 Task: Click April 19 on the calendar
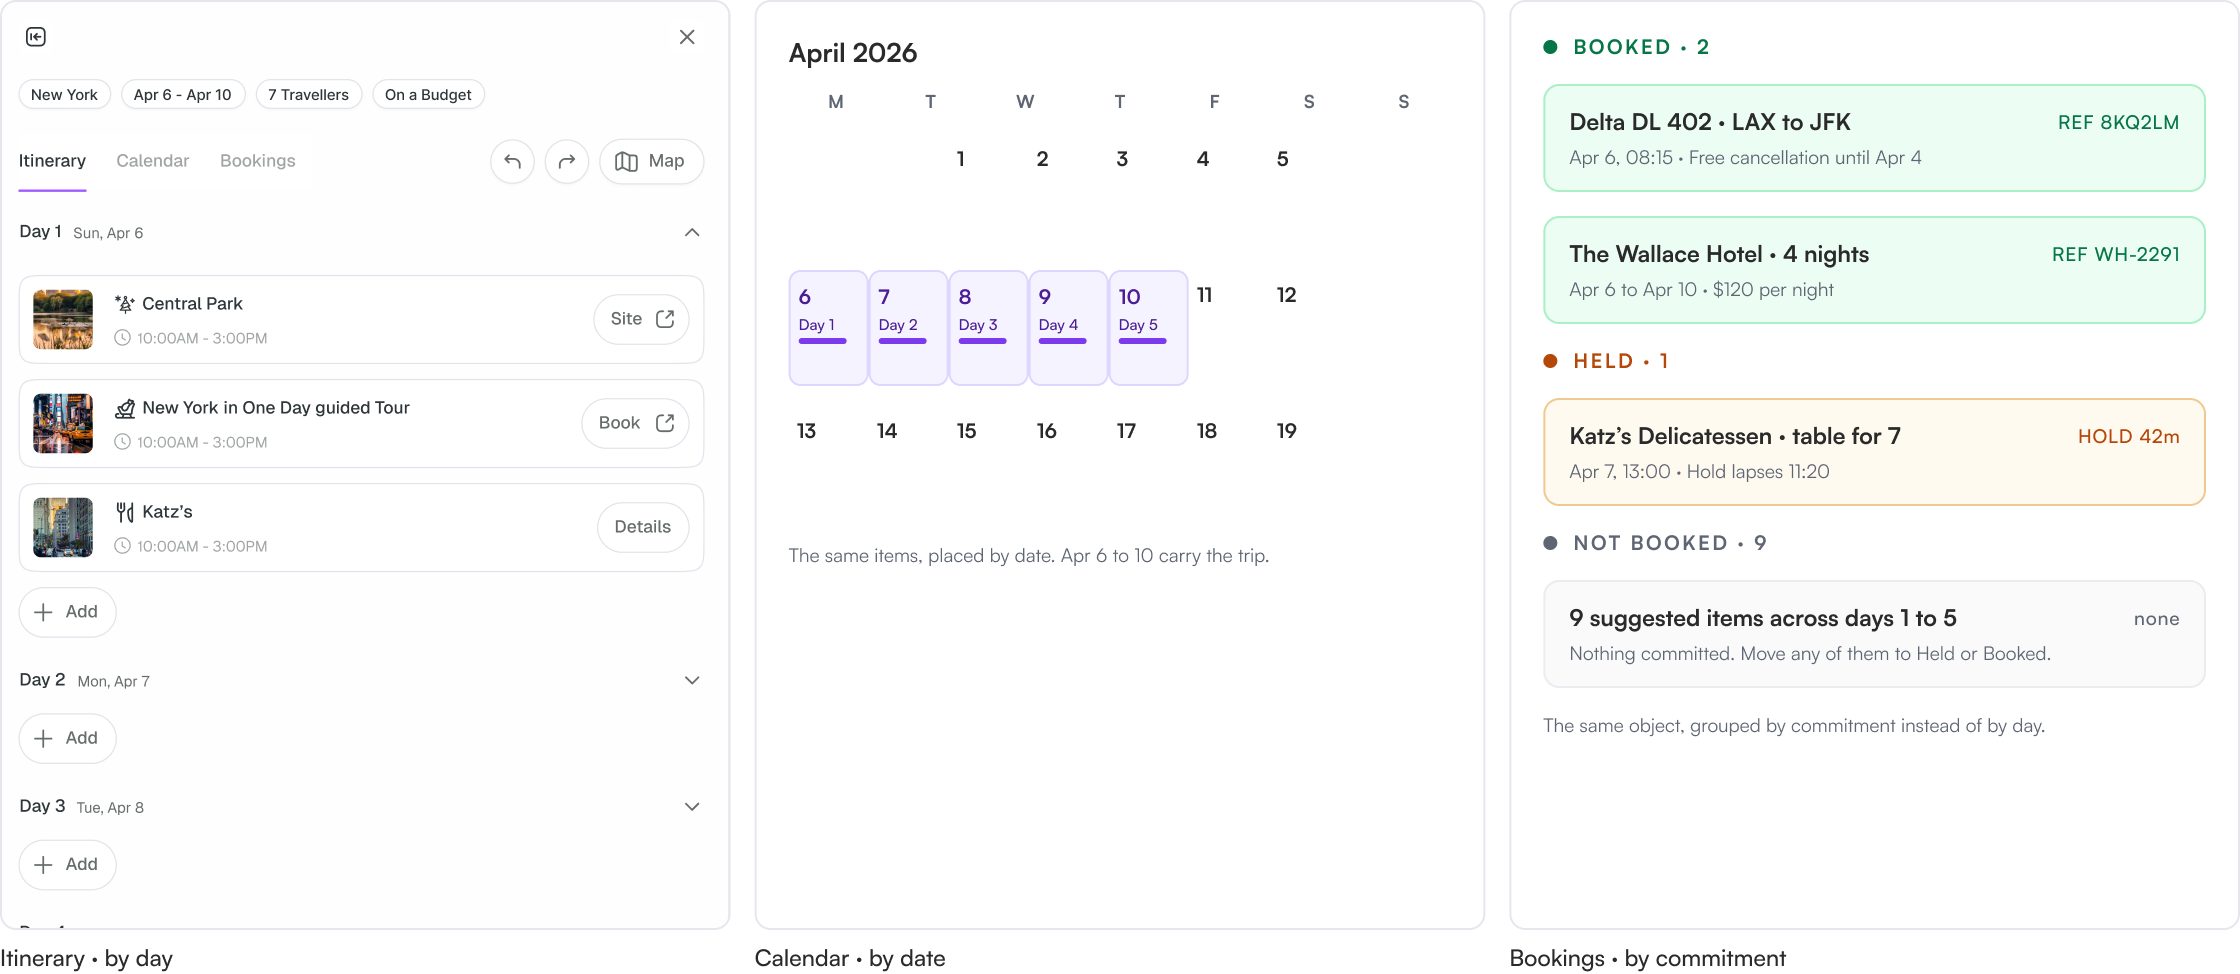[x=1286, y=431]
